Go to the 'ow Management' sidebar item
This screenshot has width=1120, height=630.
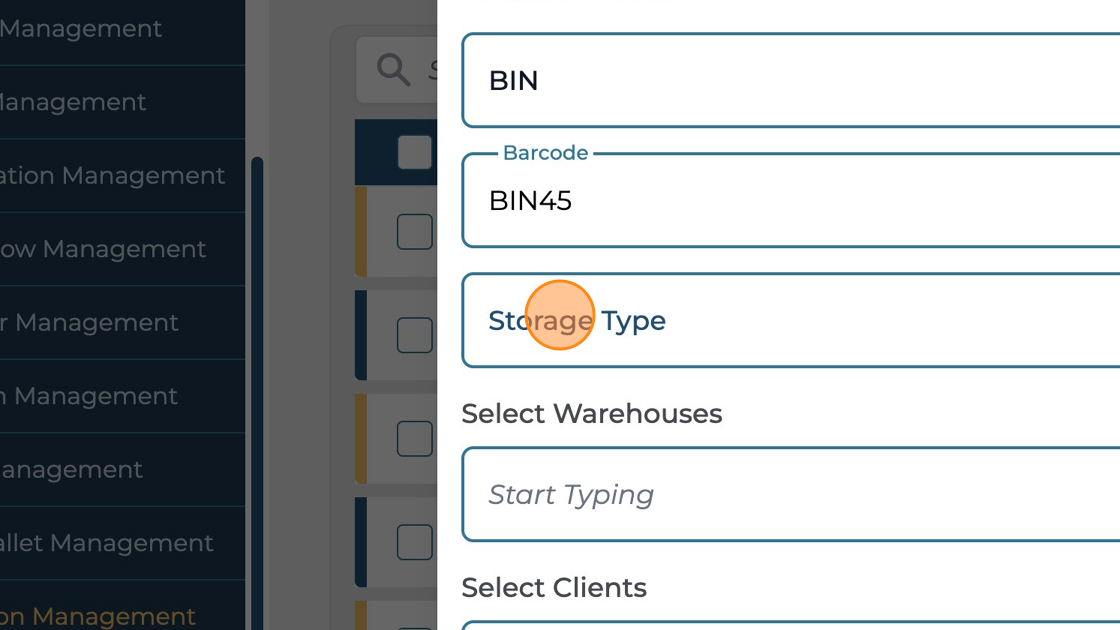tap(103, 249)
